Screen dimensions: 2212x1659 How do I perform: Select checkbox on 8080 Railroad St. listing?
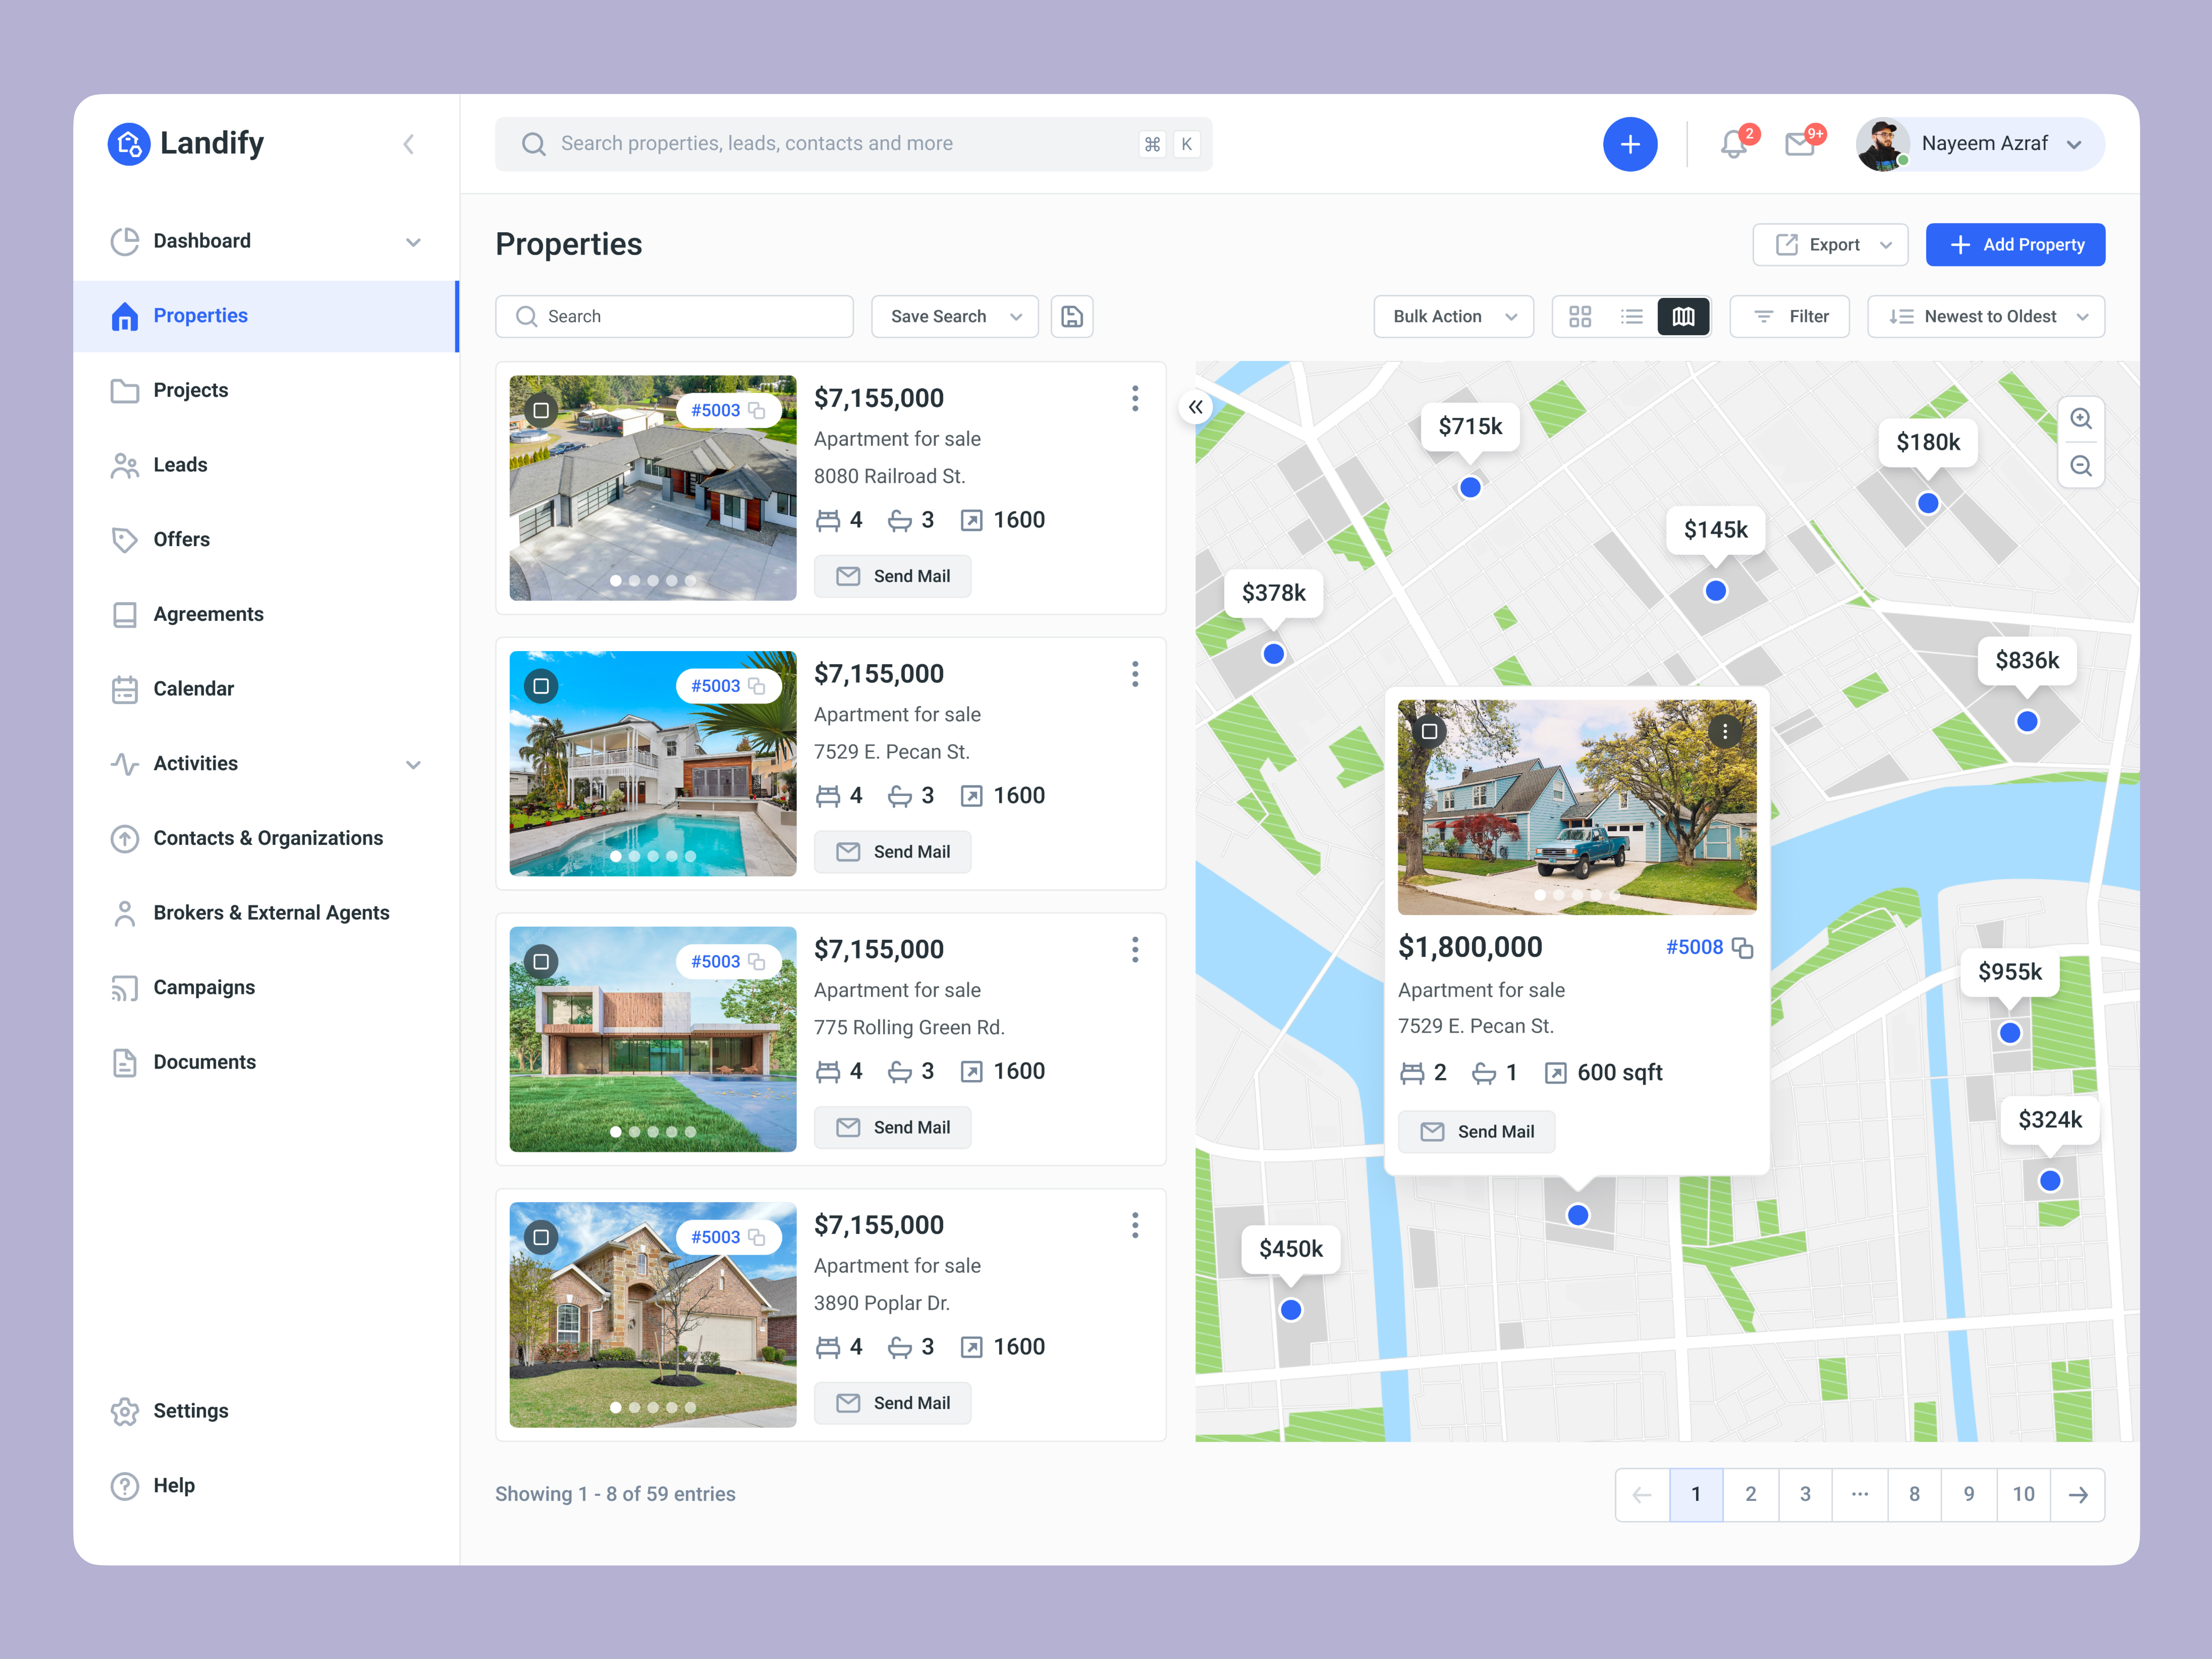(x=541, y=410)
